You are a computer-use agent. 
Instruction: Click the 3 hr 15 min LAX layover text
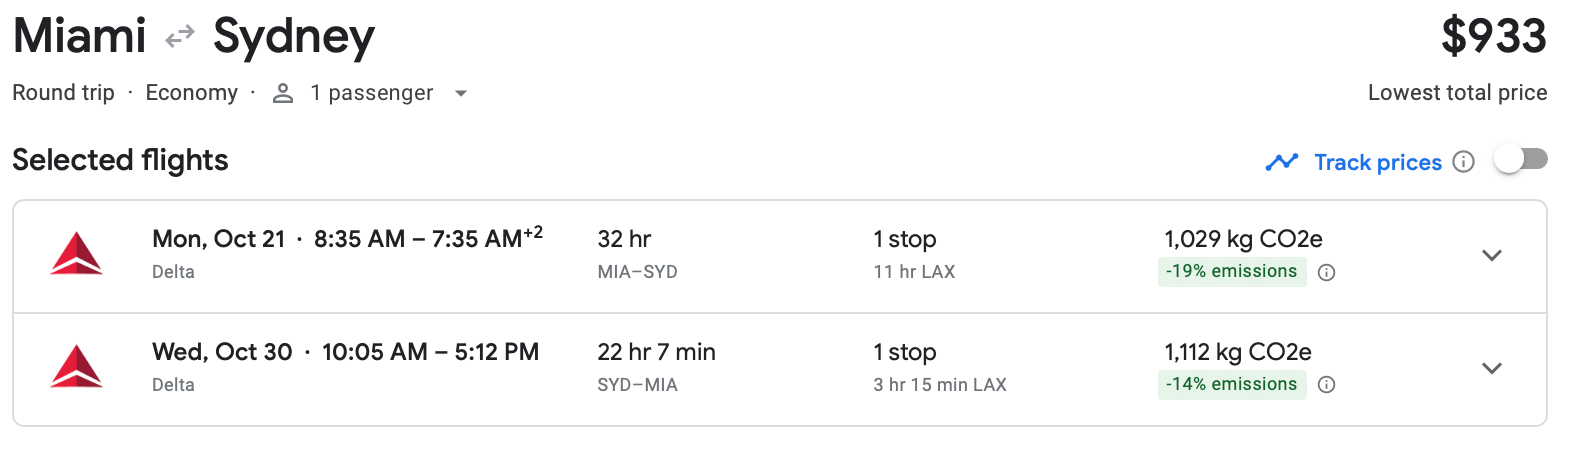tap(939, 385)
